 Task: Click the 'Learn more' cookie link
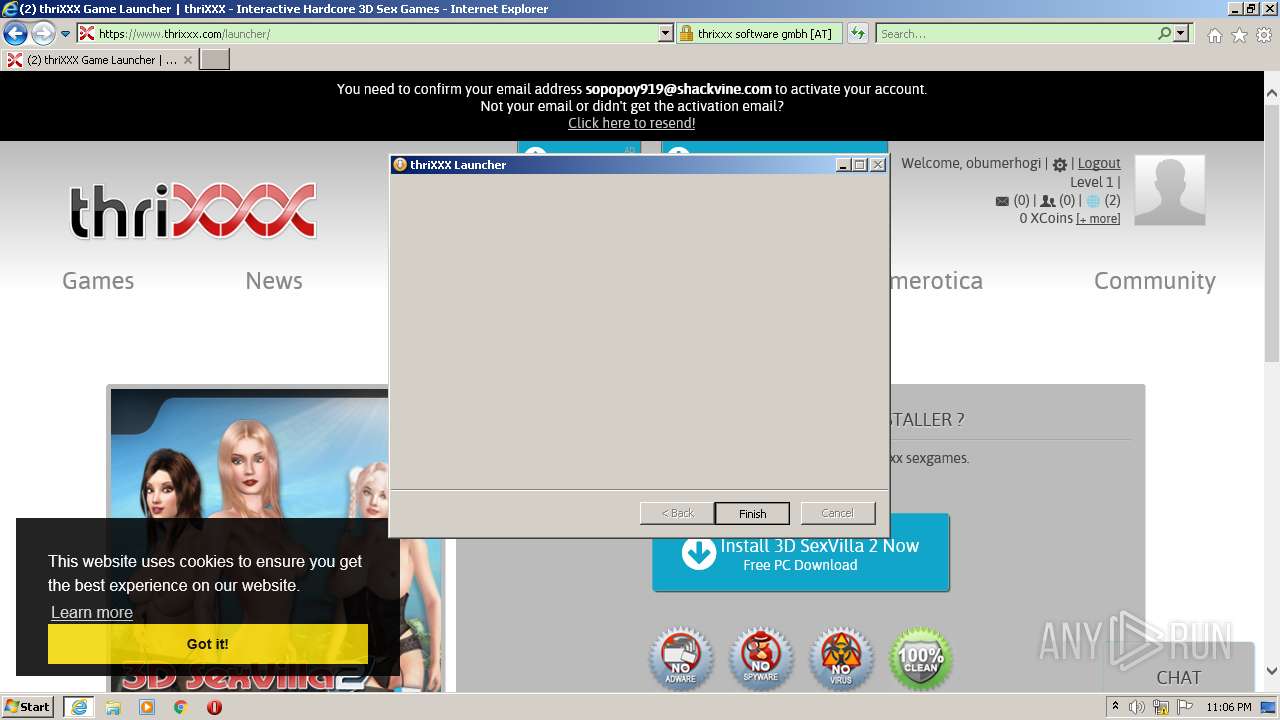92,612
